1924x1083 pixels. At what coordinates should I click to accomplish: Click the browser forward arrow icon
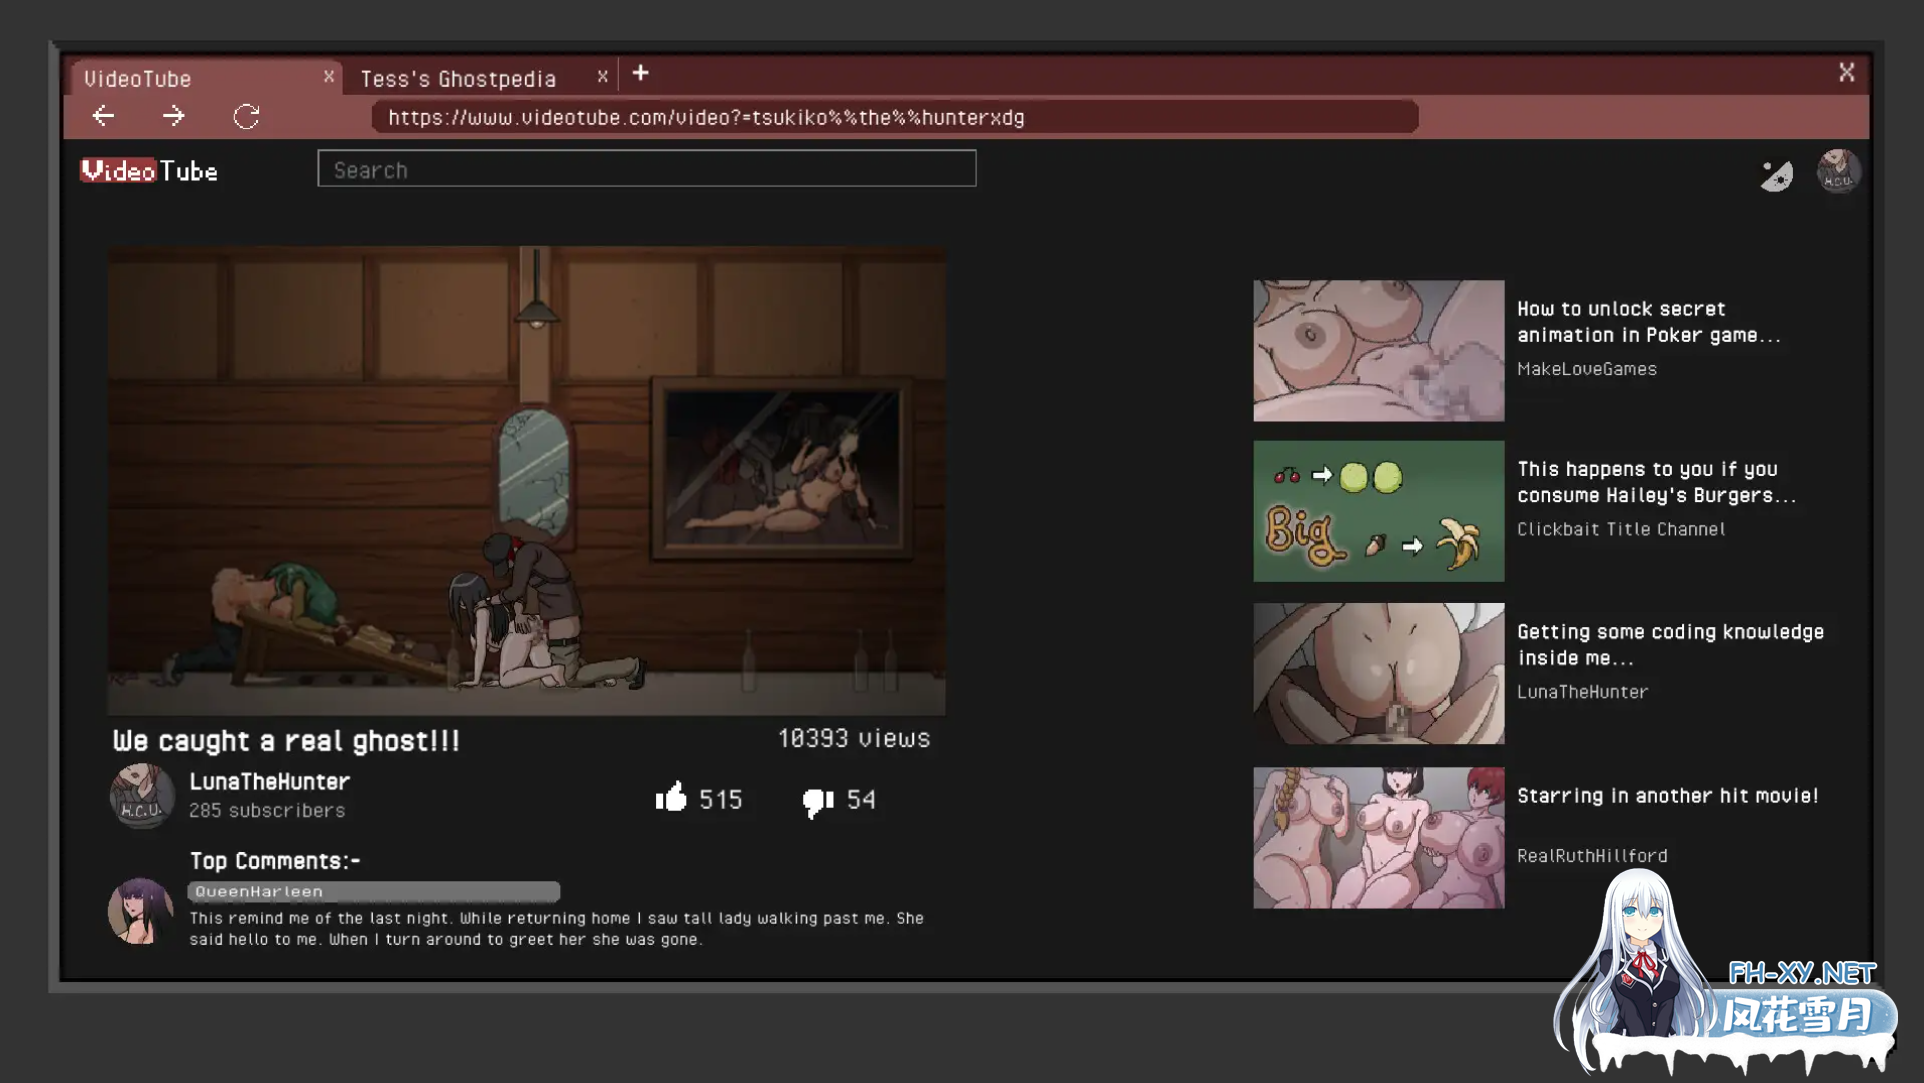tap(173, 116)
